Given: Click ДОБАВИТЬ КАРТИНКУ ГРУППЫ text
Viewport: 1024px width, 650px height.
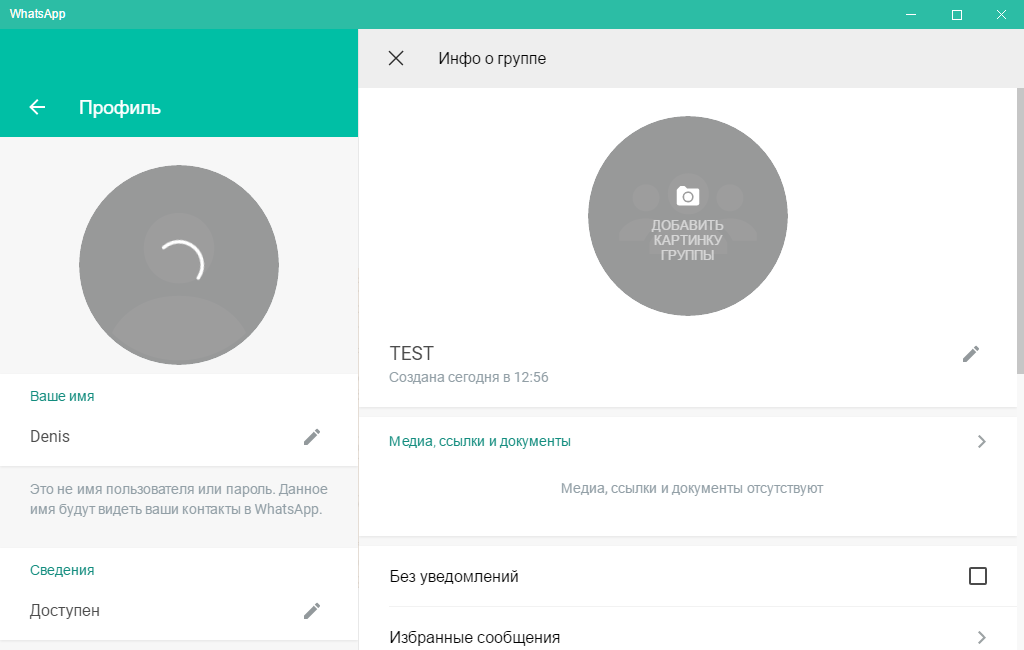Looking at the screenshot, I should click(687, 241).
